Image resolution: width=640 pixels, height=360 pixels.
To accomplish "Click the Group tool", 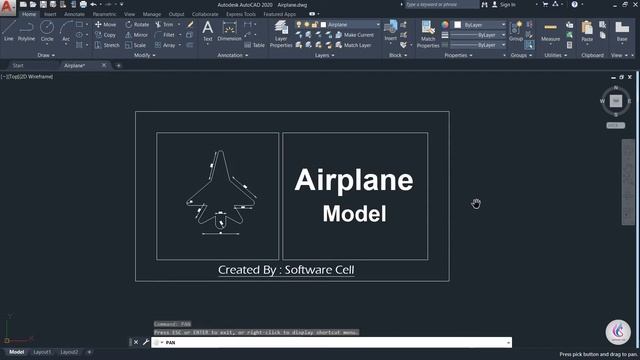I will pyautogui.click(x=516, y=31).
